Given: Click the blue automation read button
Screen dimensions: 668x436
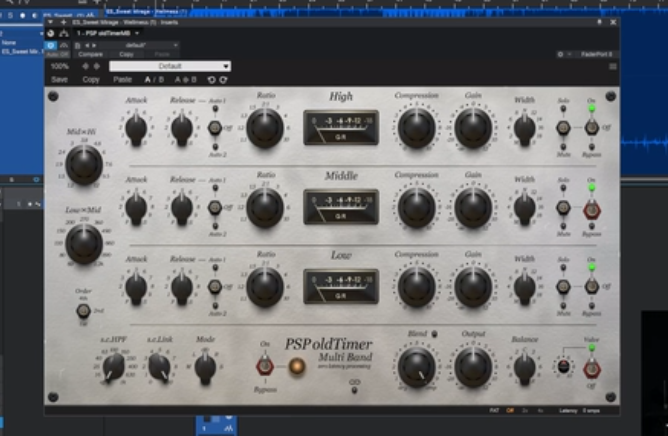Looking at the screenshot, I should pyautogui.click(x=51, y=45).
